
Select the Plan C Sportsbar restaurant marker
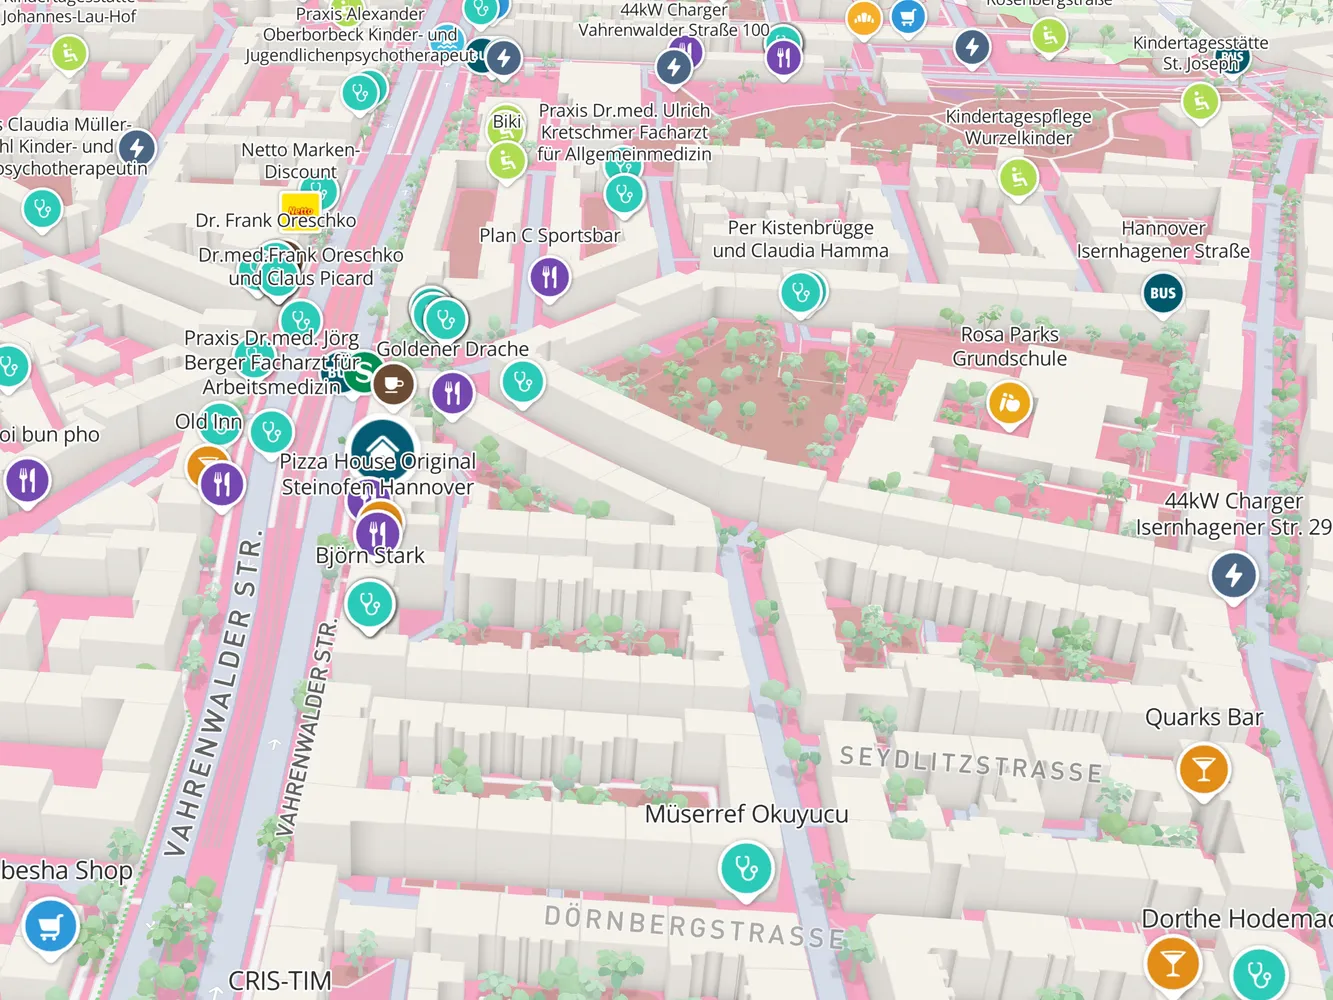tap(550, 277)
